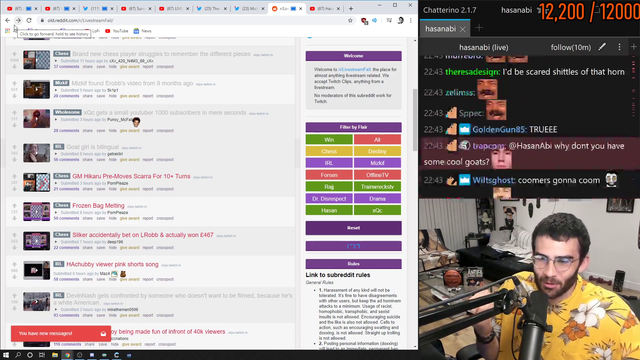Image resolution: width=640 pixels, height=360 pixels.
Task: Open Chatterino three-dot split menu
Action: pyautogui.click(x=619, y=47)
